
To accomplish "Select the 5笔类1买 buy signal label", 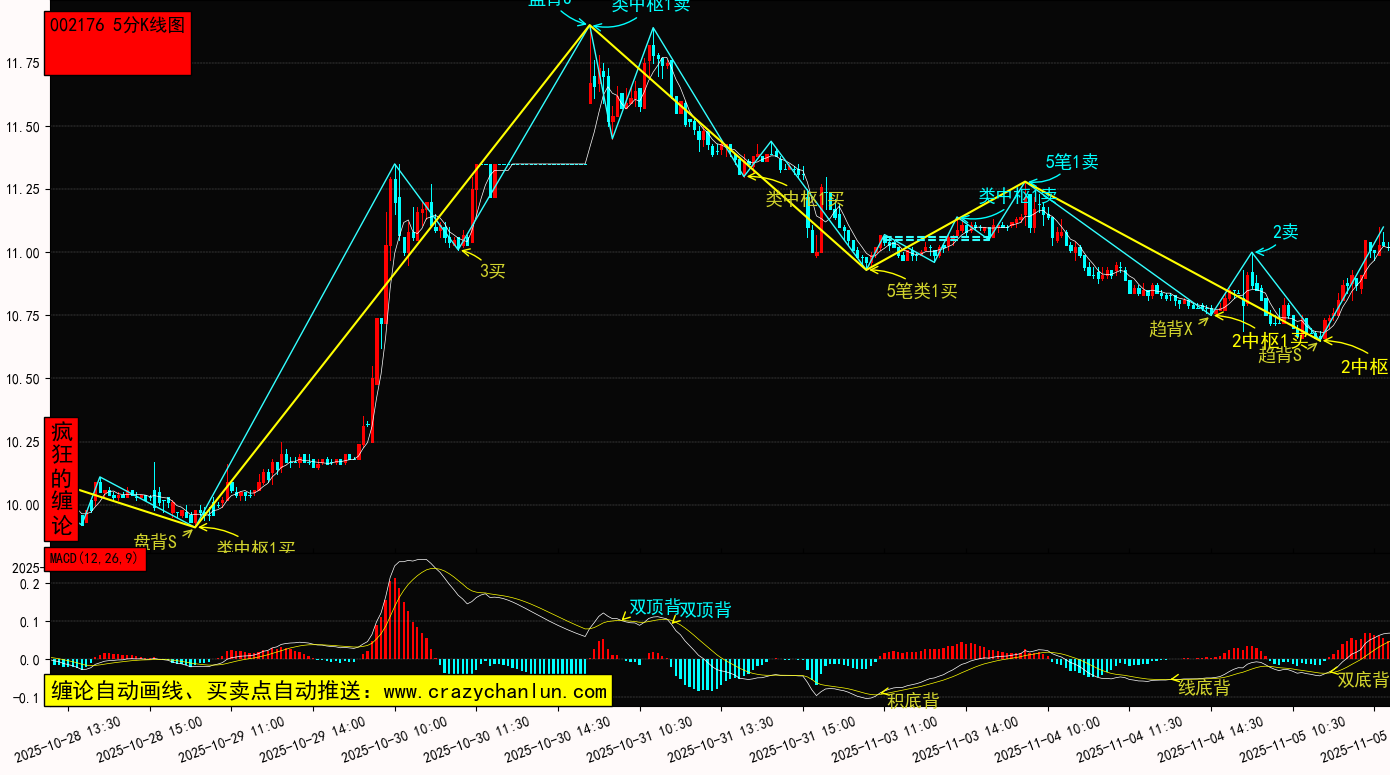I will [921, 291].
